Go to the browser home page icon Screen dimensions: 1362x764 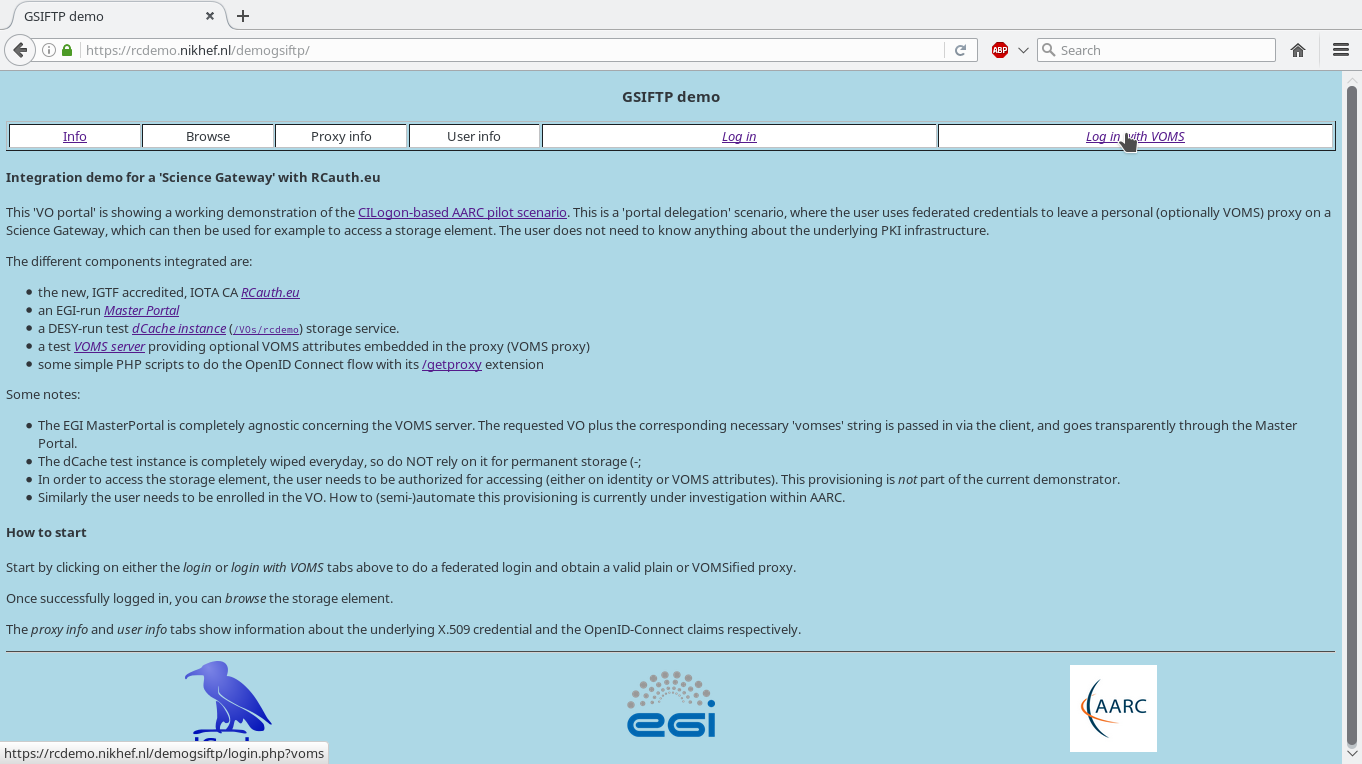click(1298, 50)
